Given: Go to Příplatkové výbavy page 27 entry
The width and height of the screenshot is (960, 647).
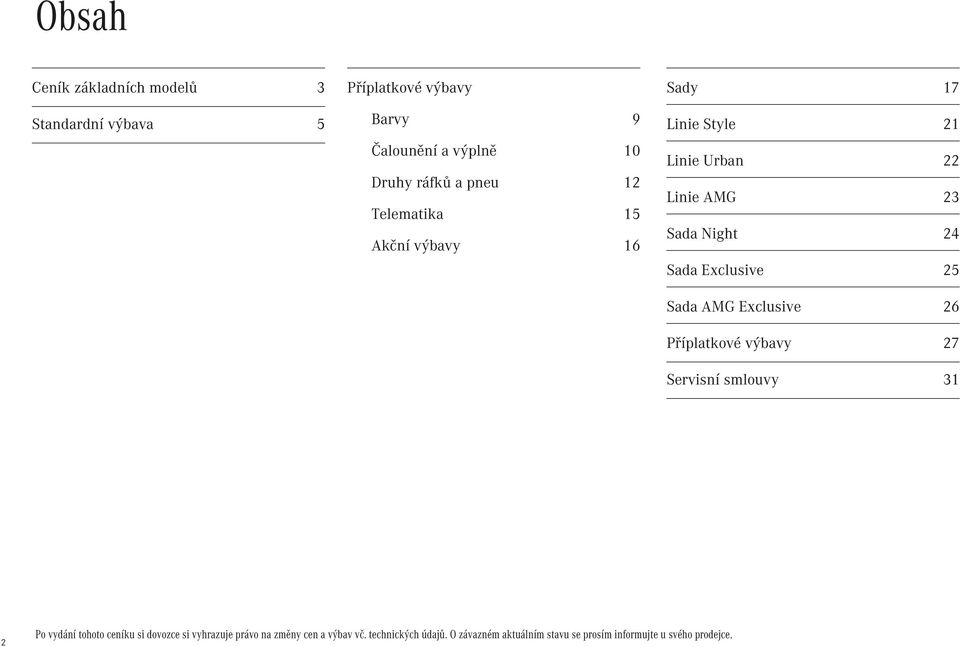Looking at the screenshot, I should tap(812, 343).
